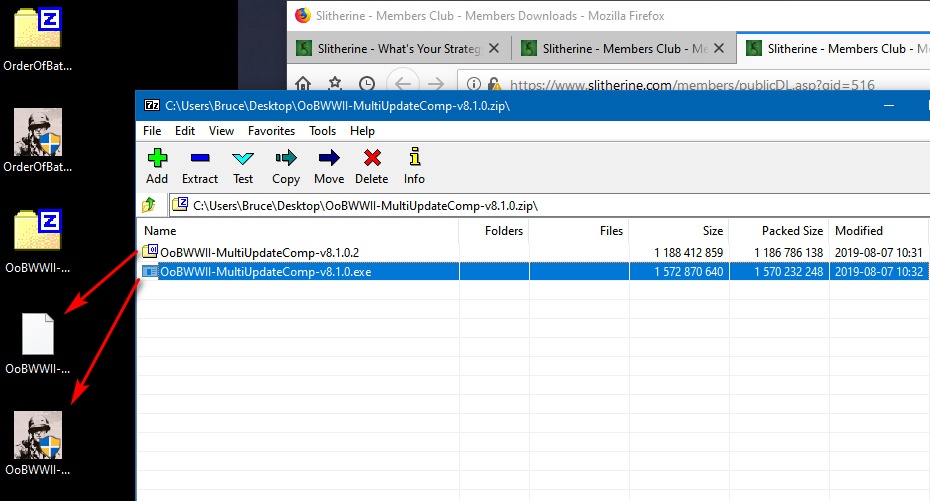The width and height of the screenshot is (930, 501).
Task: Click the Move toolbar icon
Action: pyautogui.click(x=329, y=165)
